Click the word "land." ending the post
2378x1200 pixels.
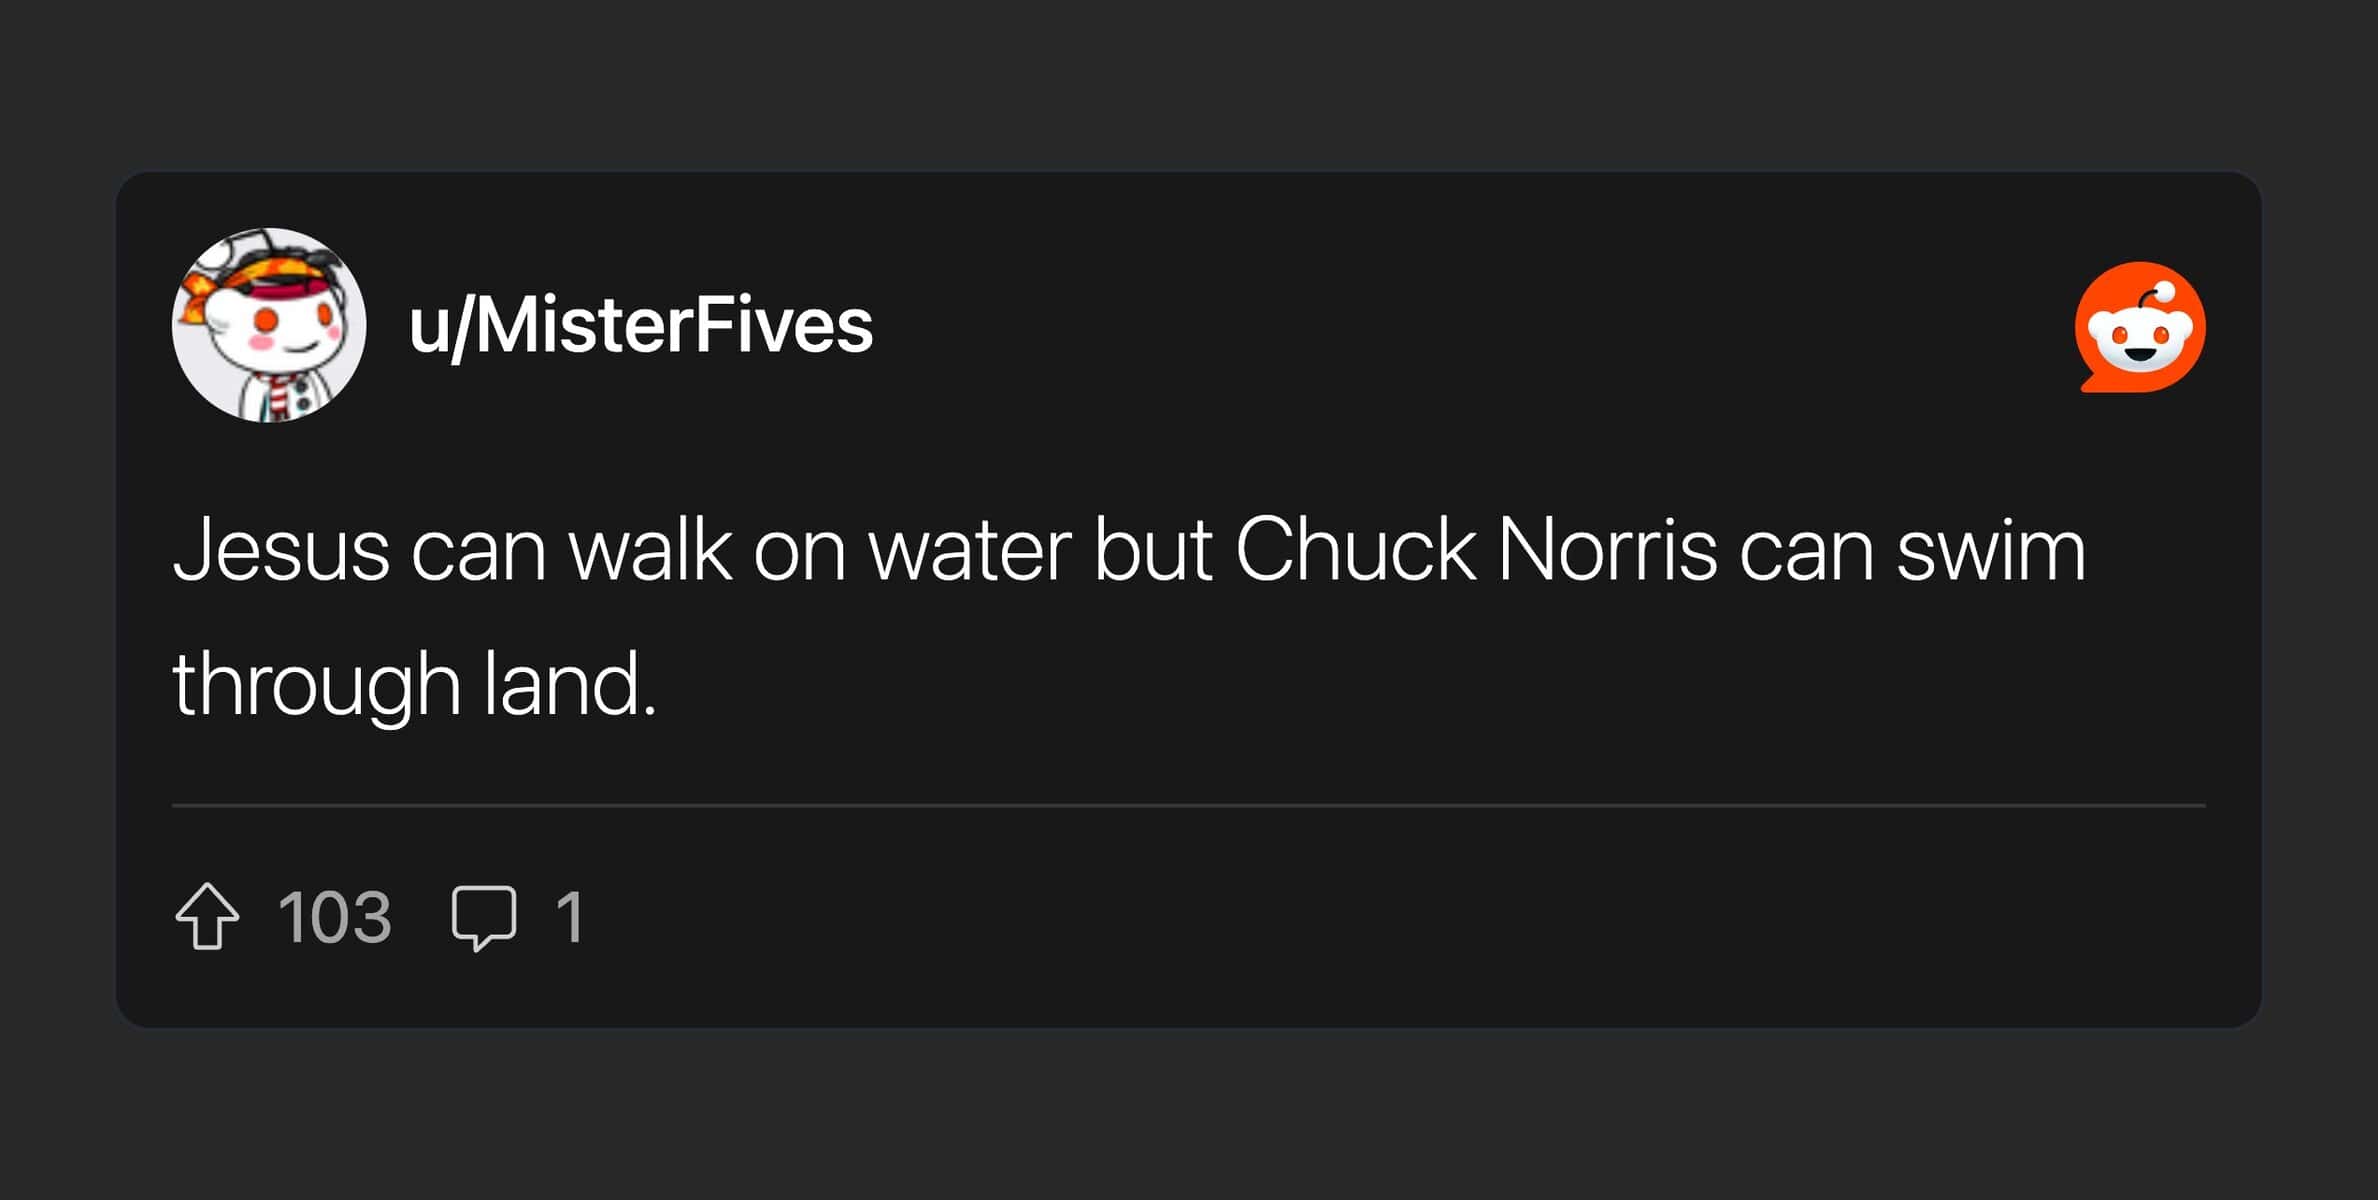click(570, 685)
